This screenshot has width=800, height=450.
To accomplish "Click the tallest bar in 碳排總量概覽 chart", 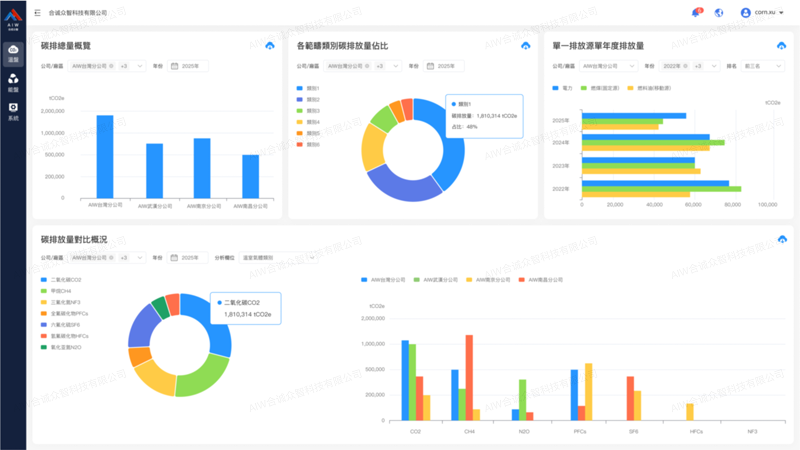I will [x=105, y=157].
